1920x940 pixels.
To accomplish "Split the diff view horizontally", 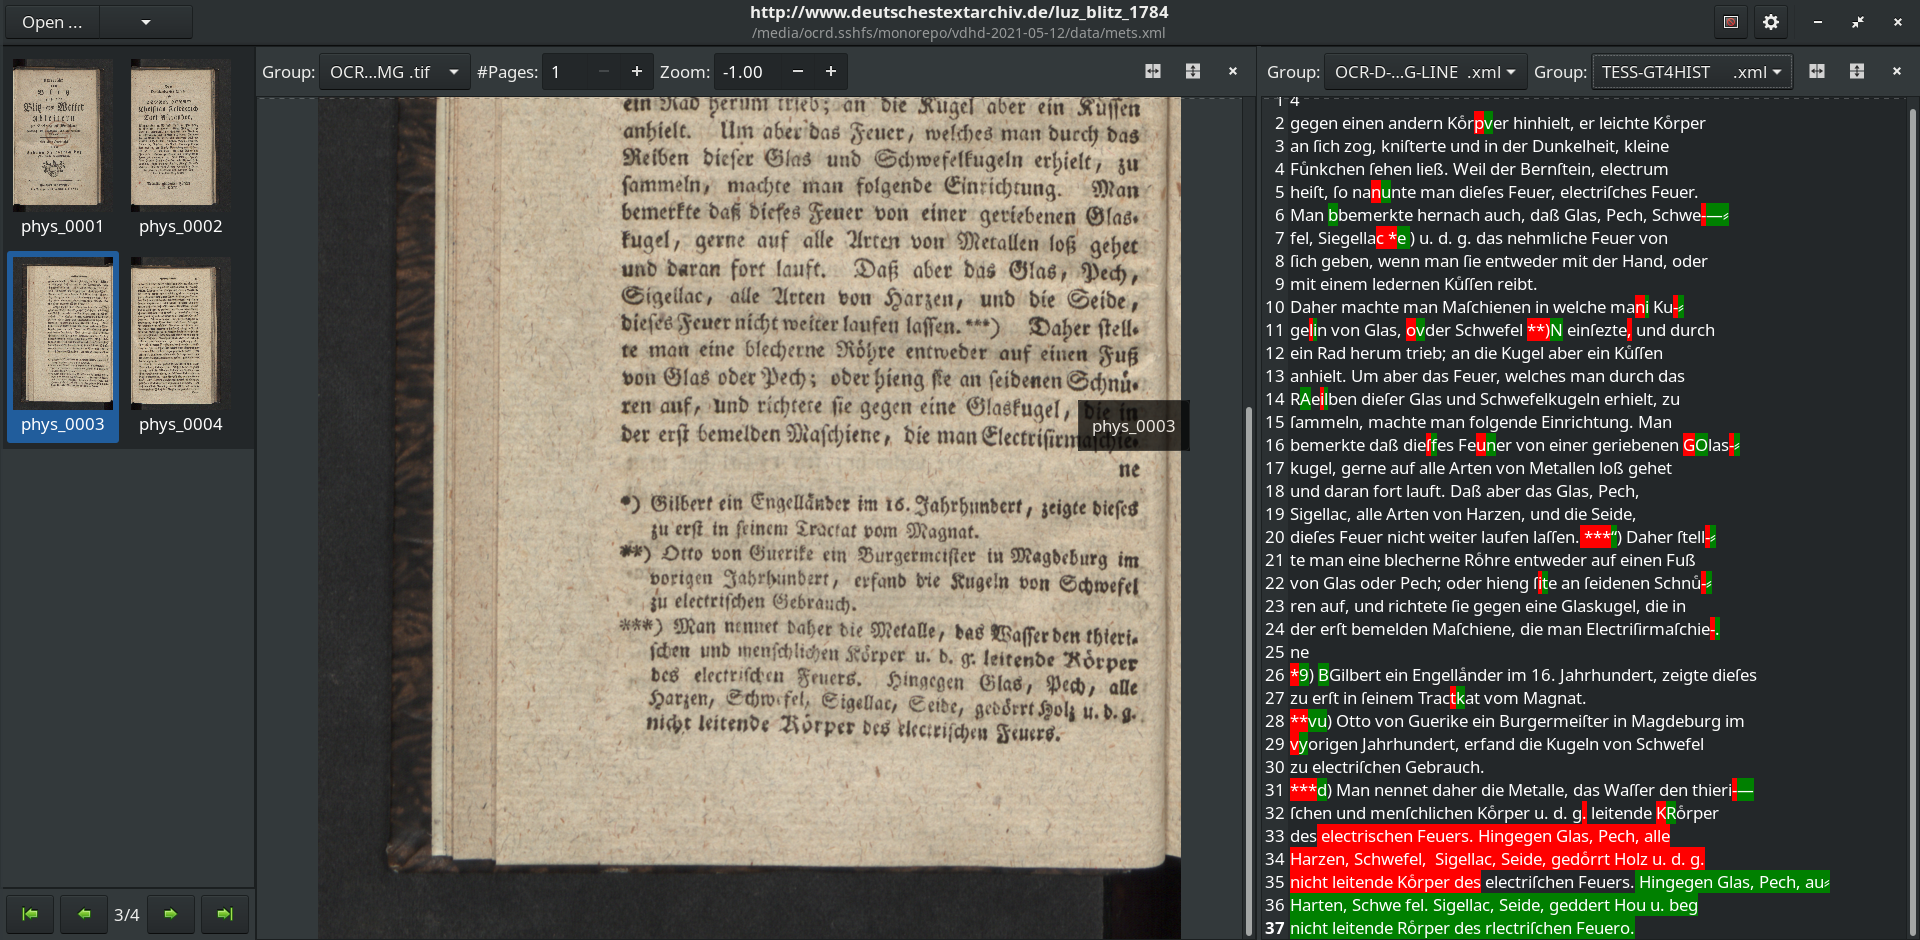I will [x=1817, y=72].
